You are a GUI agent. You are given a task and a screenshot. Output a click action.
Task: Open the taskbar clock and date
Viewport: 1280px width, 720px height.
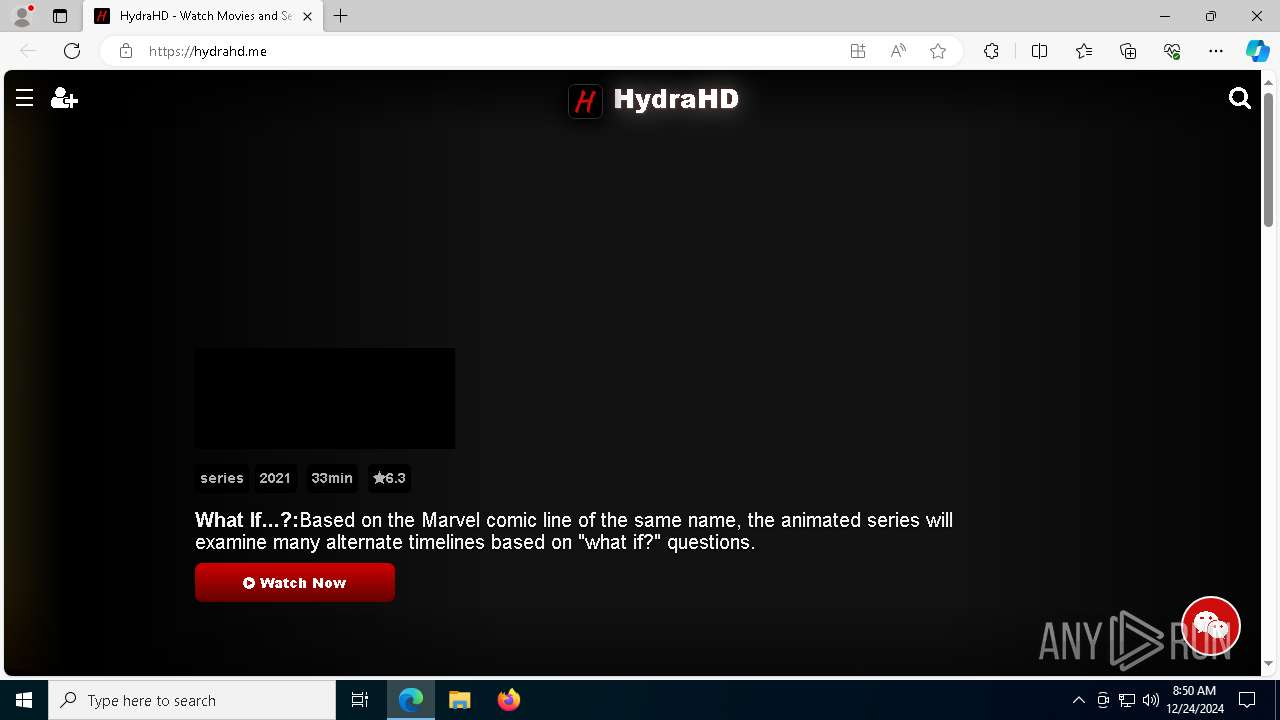(1195, 700)
